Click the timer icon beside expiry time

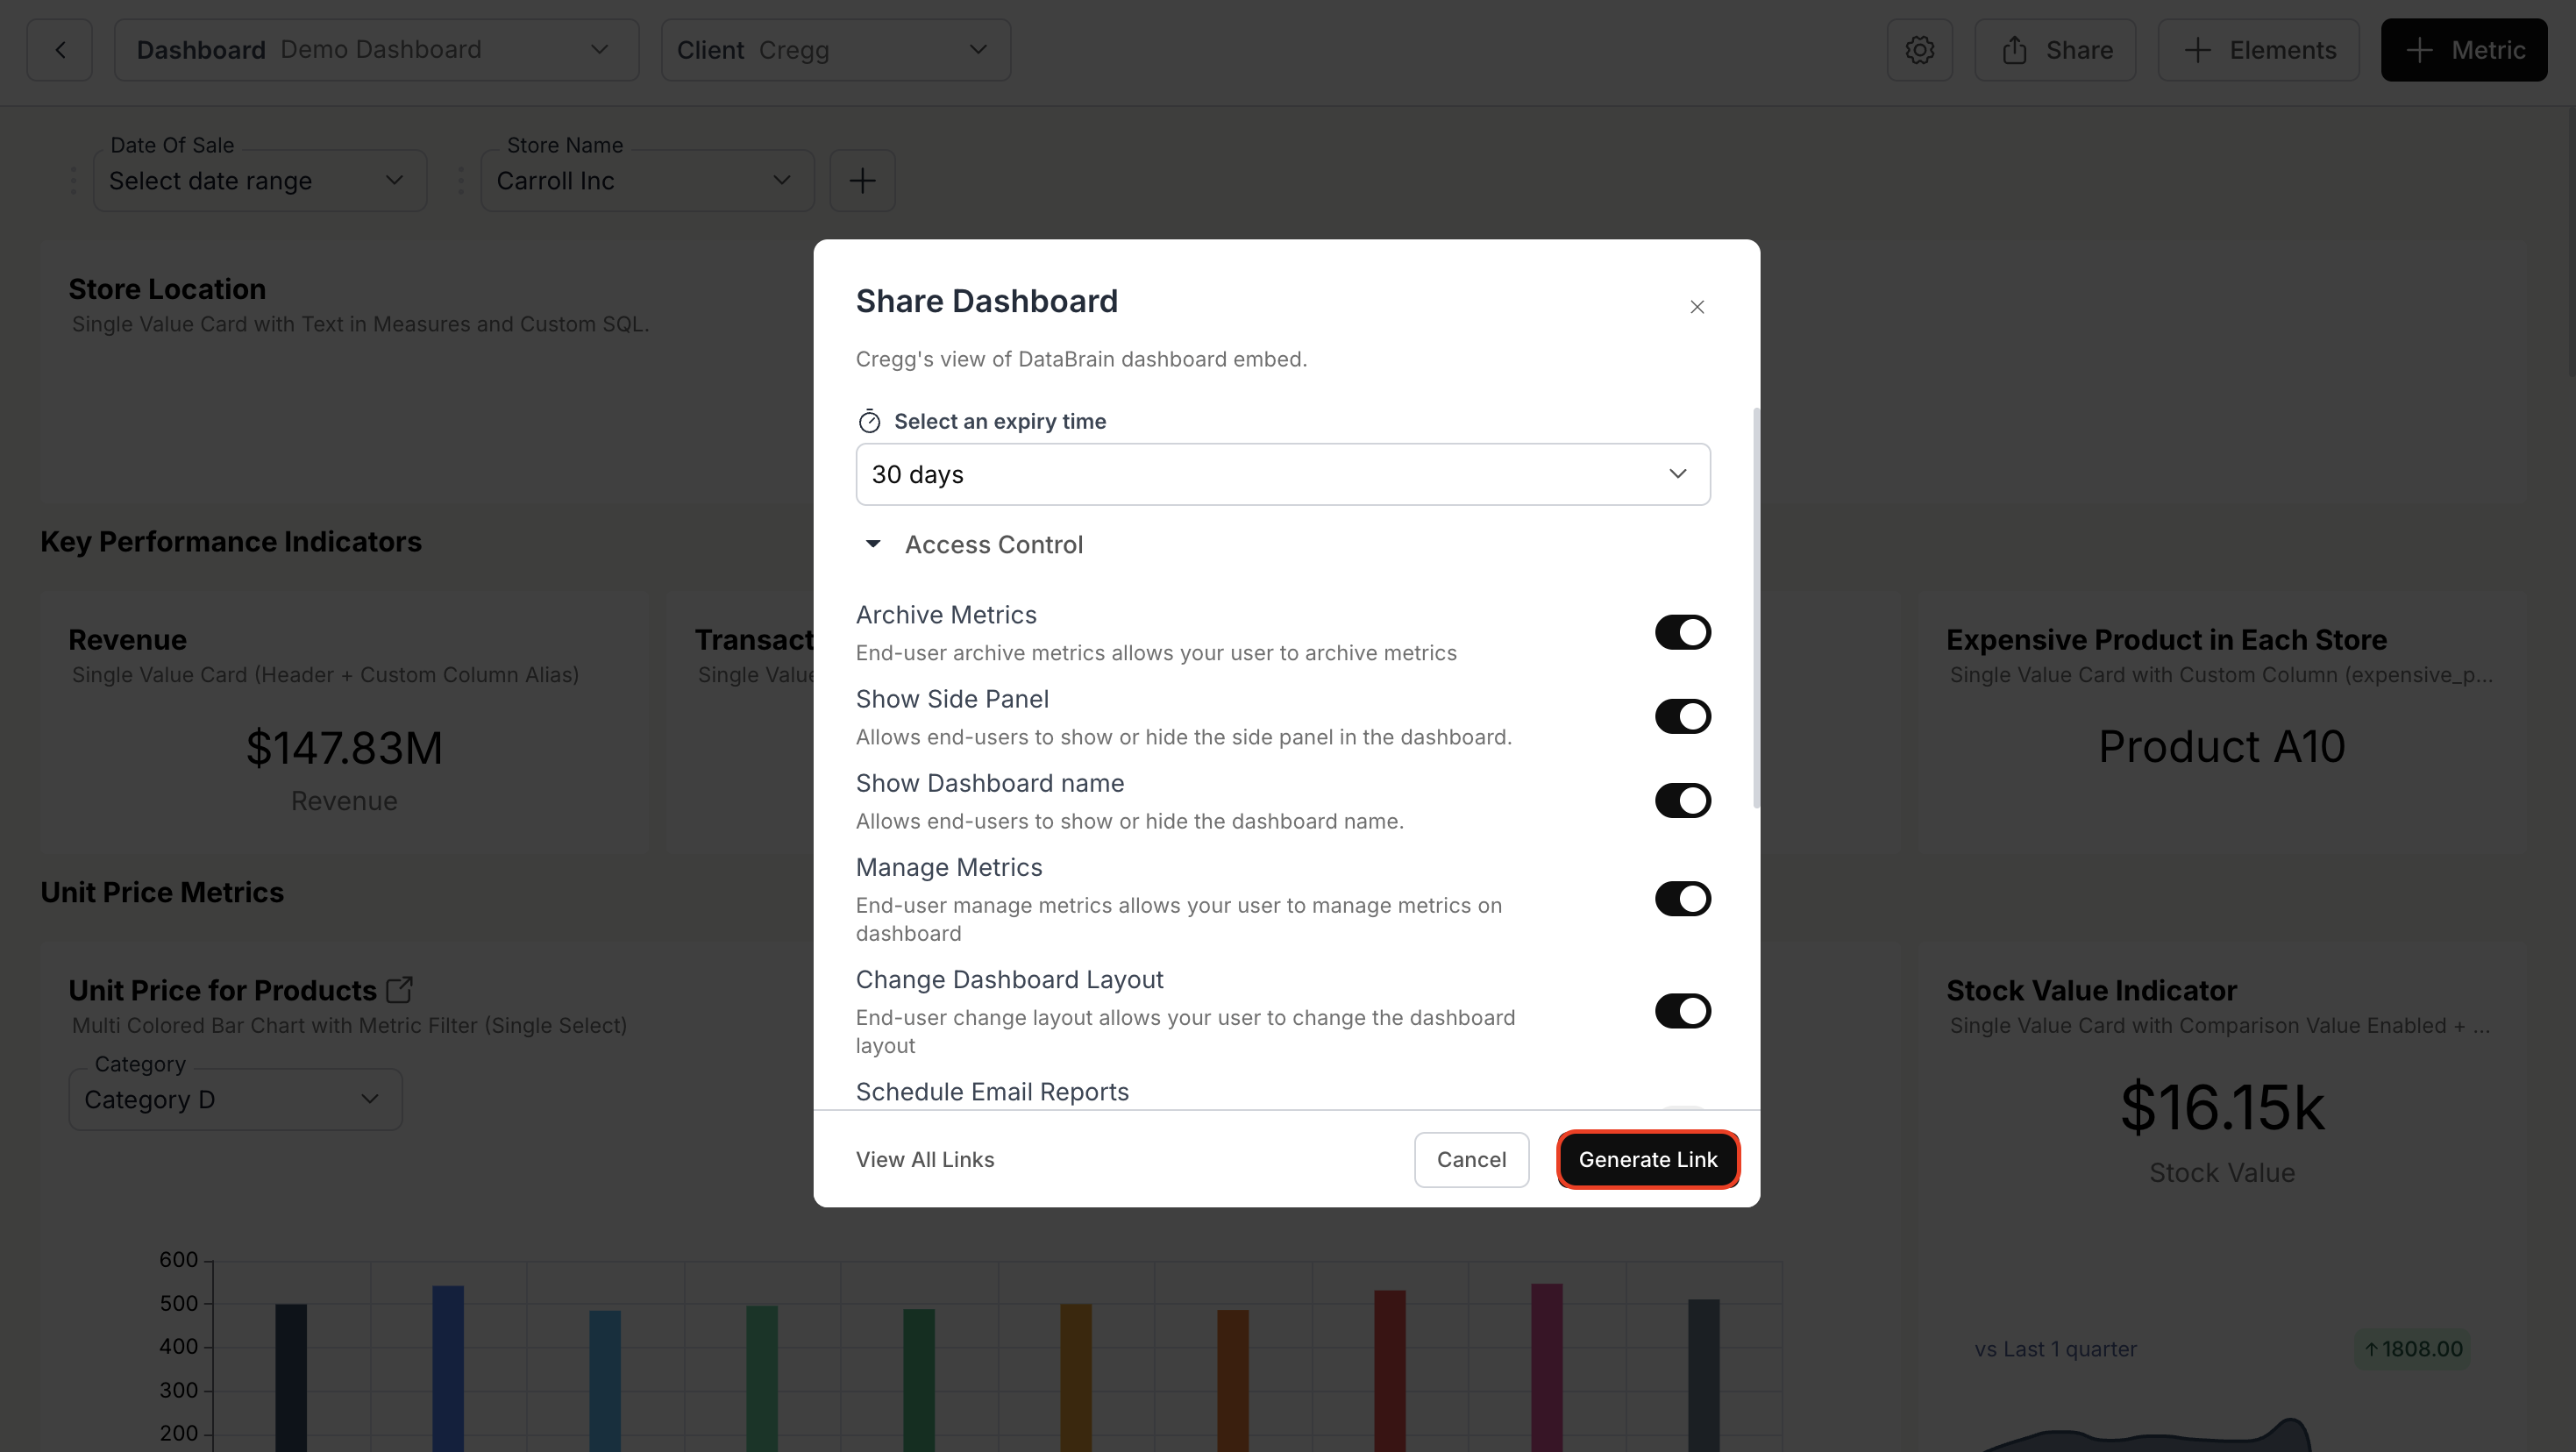869,420
